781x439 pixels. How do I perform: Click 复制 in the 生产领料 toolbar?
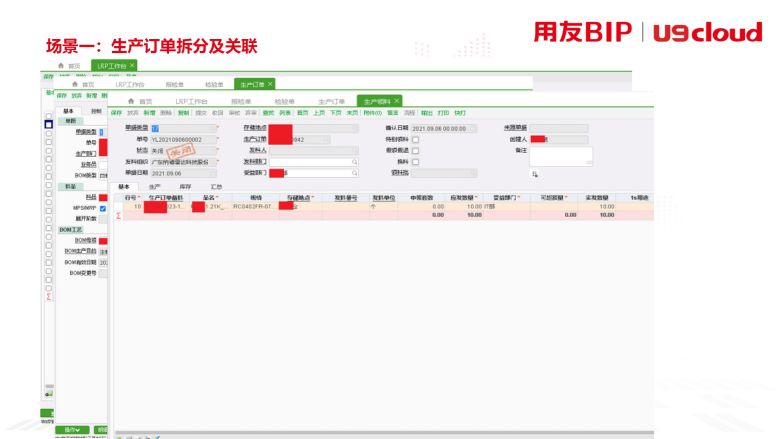[183, 113]
